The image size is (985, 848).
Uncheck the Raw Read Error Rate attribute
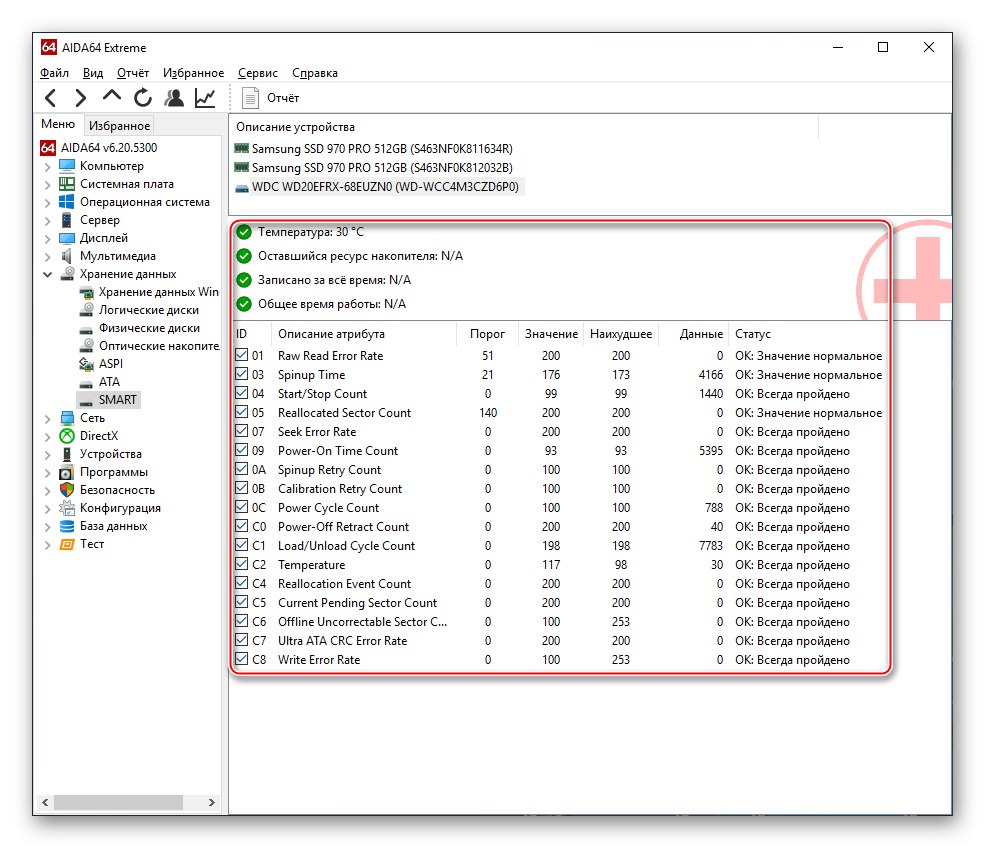pyautogui.click(x=241, y=356)
